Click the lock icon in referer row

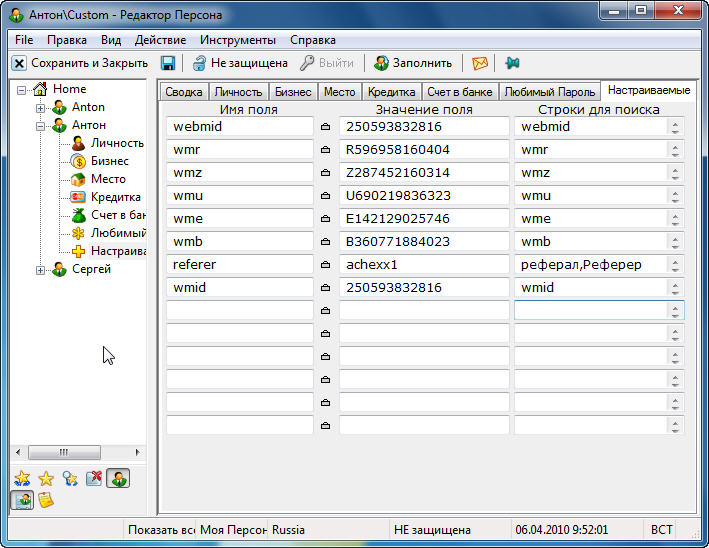click(x=325, y=265)
